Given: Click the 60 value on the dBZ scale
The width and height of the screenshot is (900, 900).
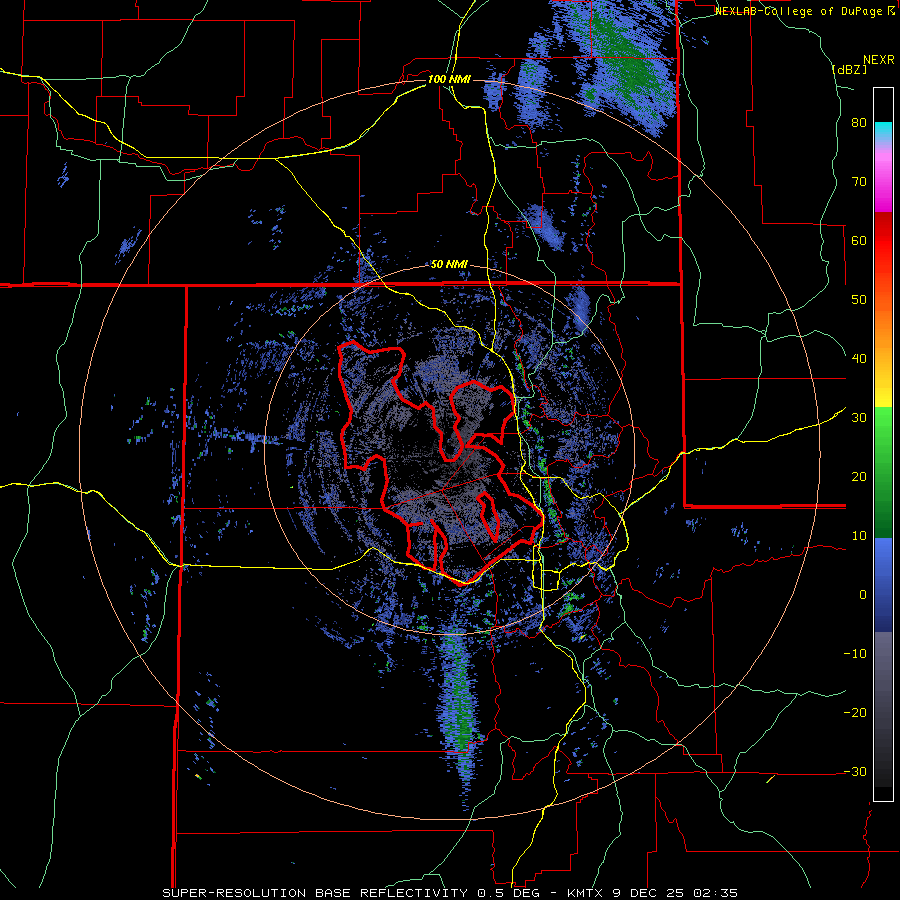Looking at the screenshot, I should (x=859, y=240).
